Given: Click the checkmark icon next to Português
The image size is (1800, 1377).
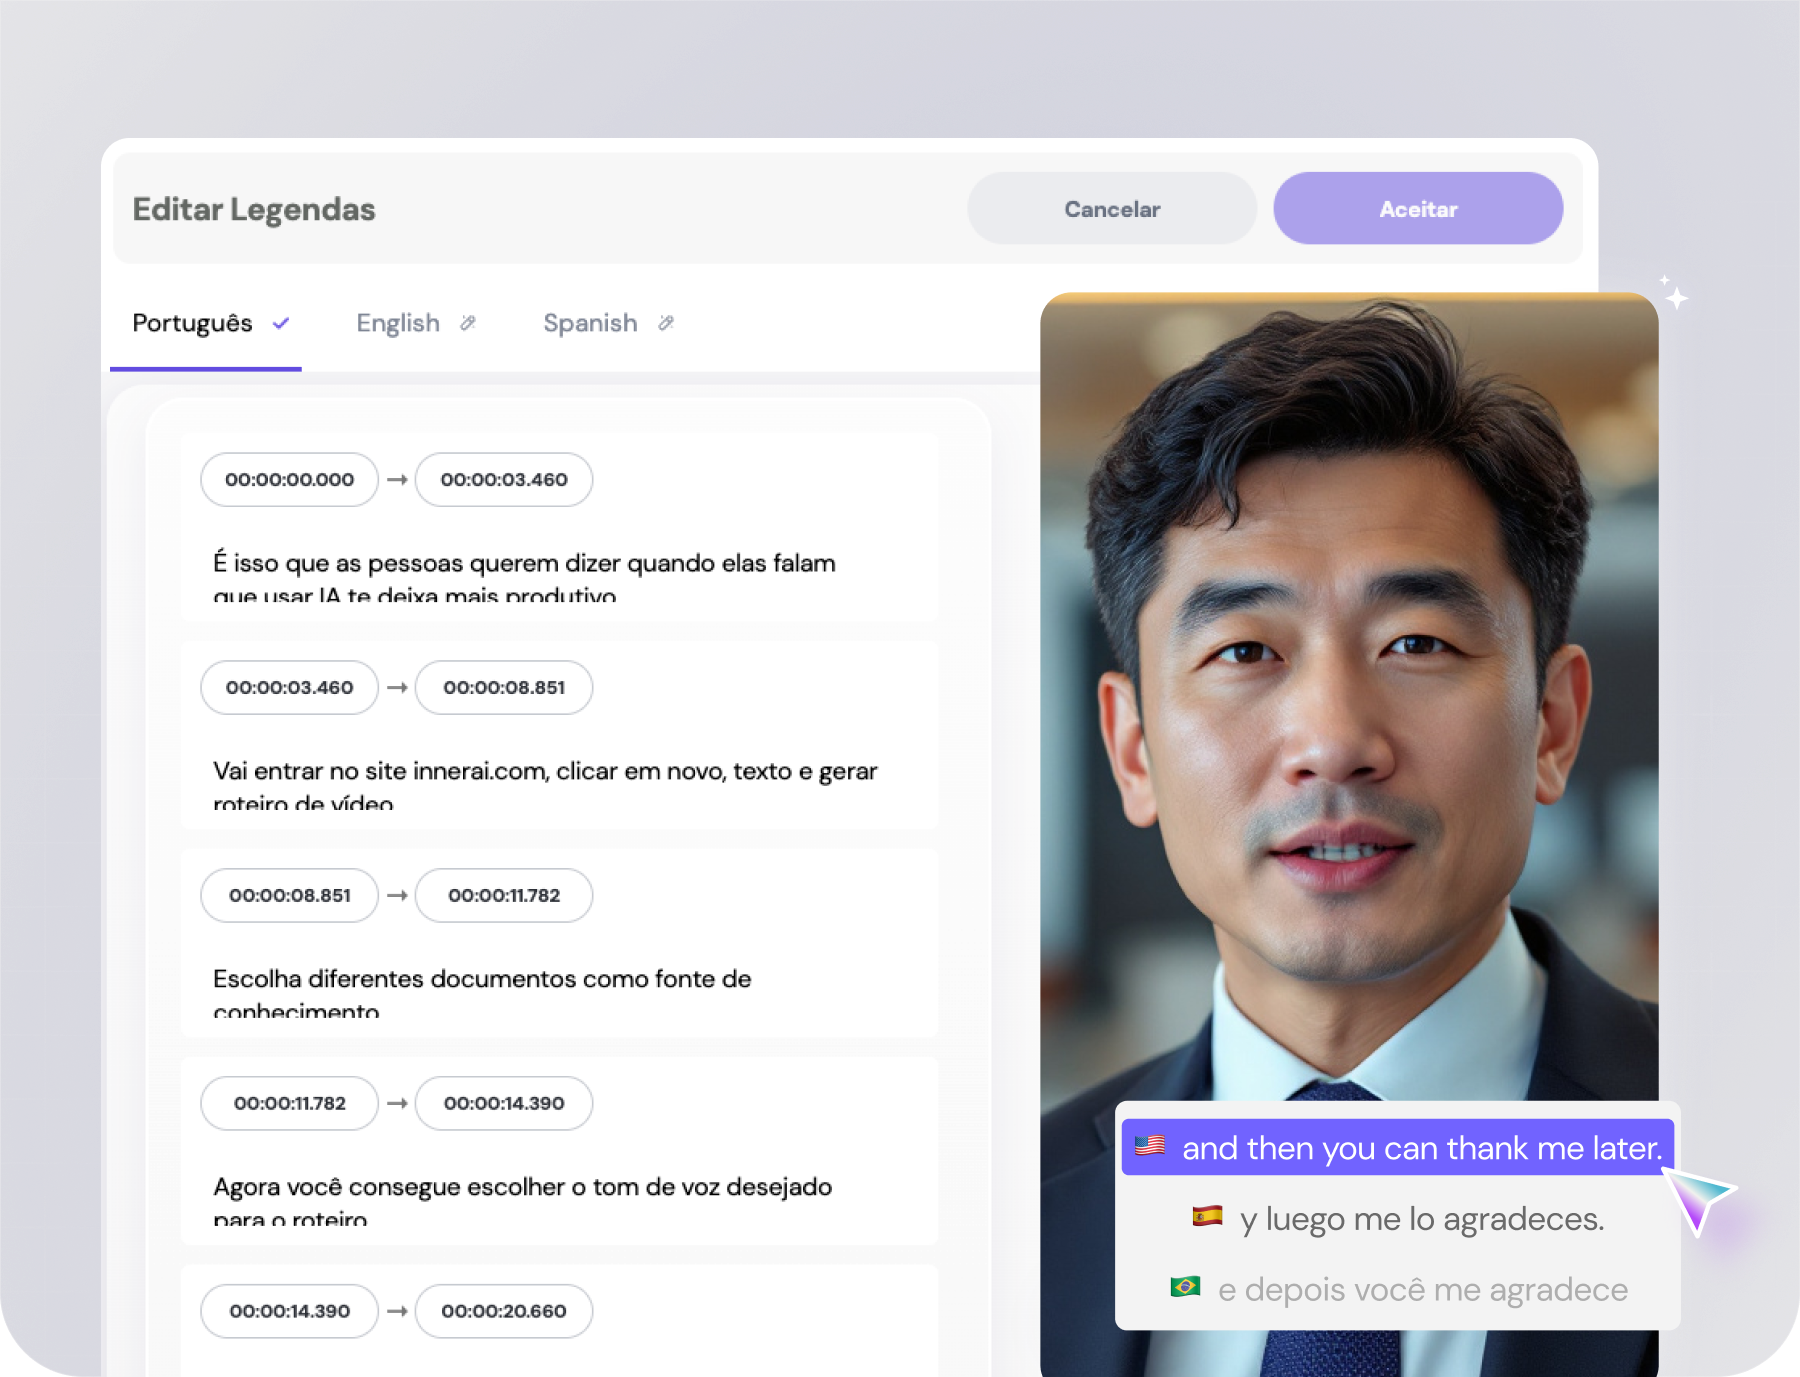Looking at the screenshot, I should [281, 323].
